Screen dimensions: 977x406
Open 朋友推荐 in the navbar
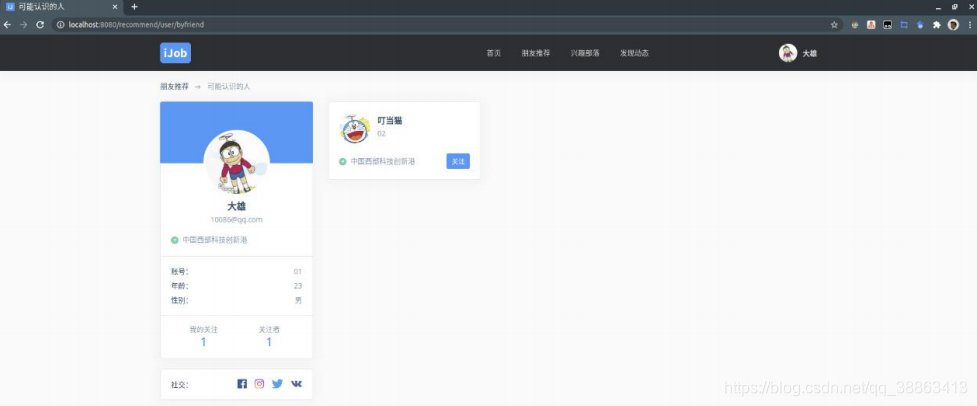click(x=536, y=53)
